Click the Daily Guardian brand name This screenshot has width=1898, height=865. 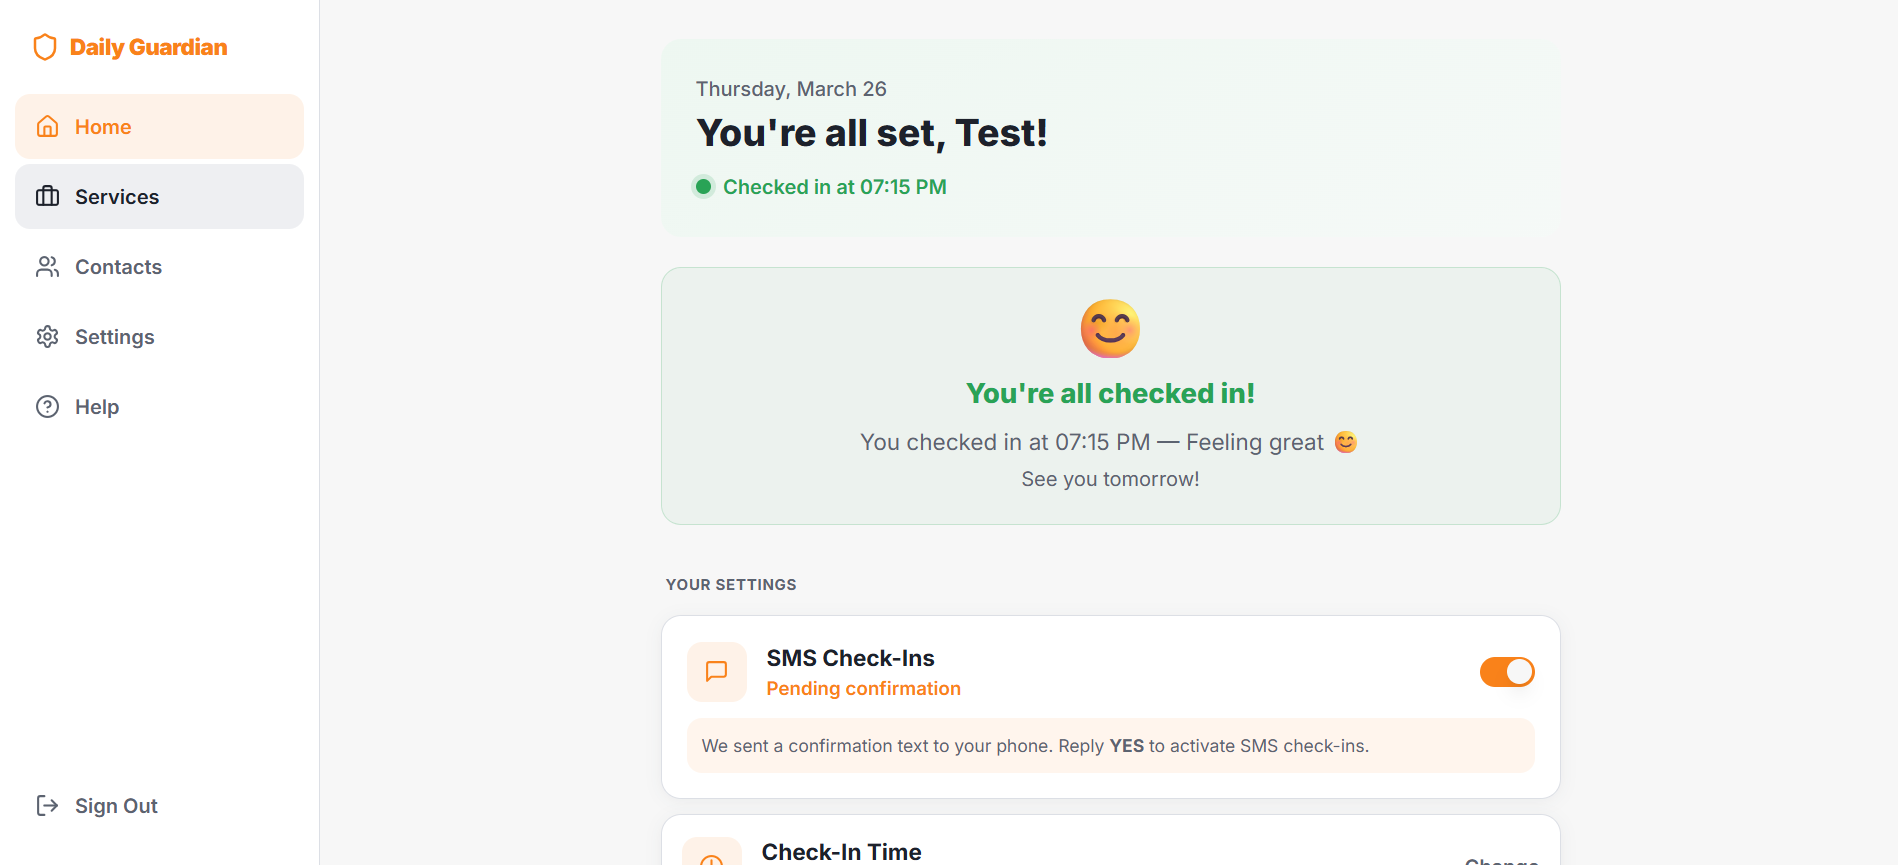(x=148, y=47)
